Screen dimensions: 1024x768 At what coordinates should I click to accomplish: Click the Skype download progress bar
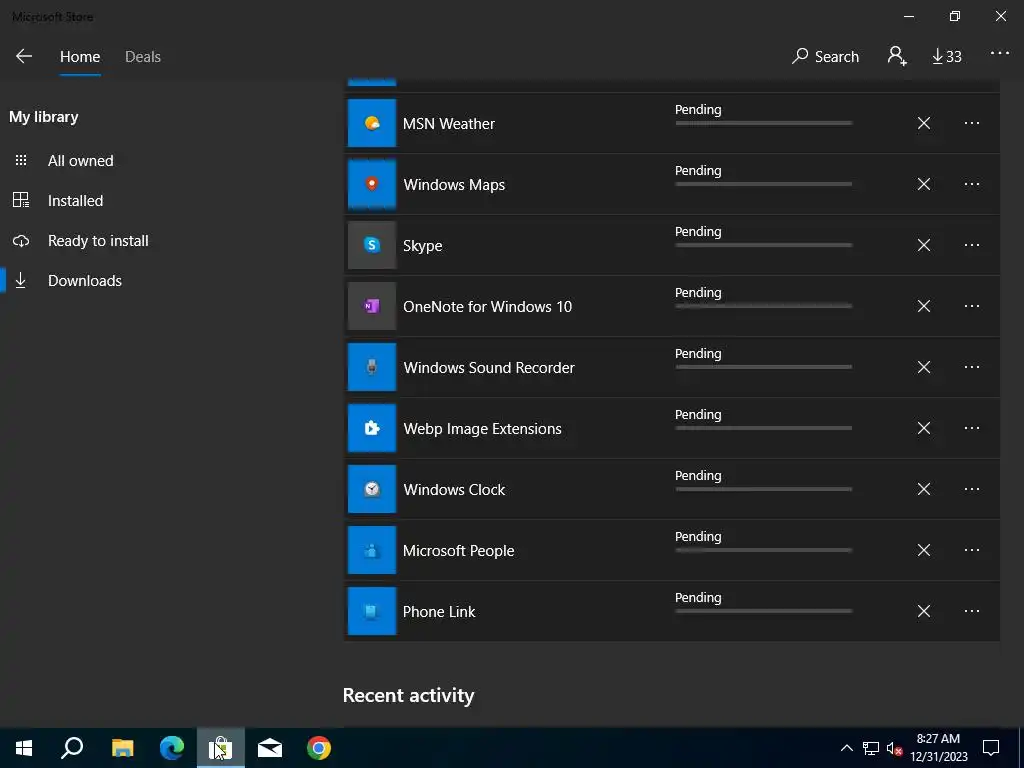click(x=763, y=245)
